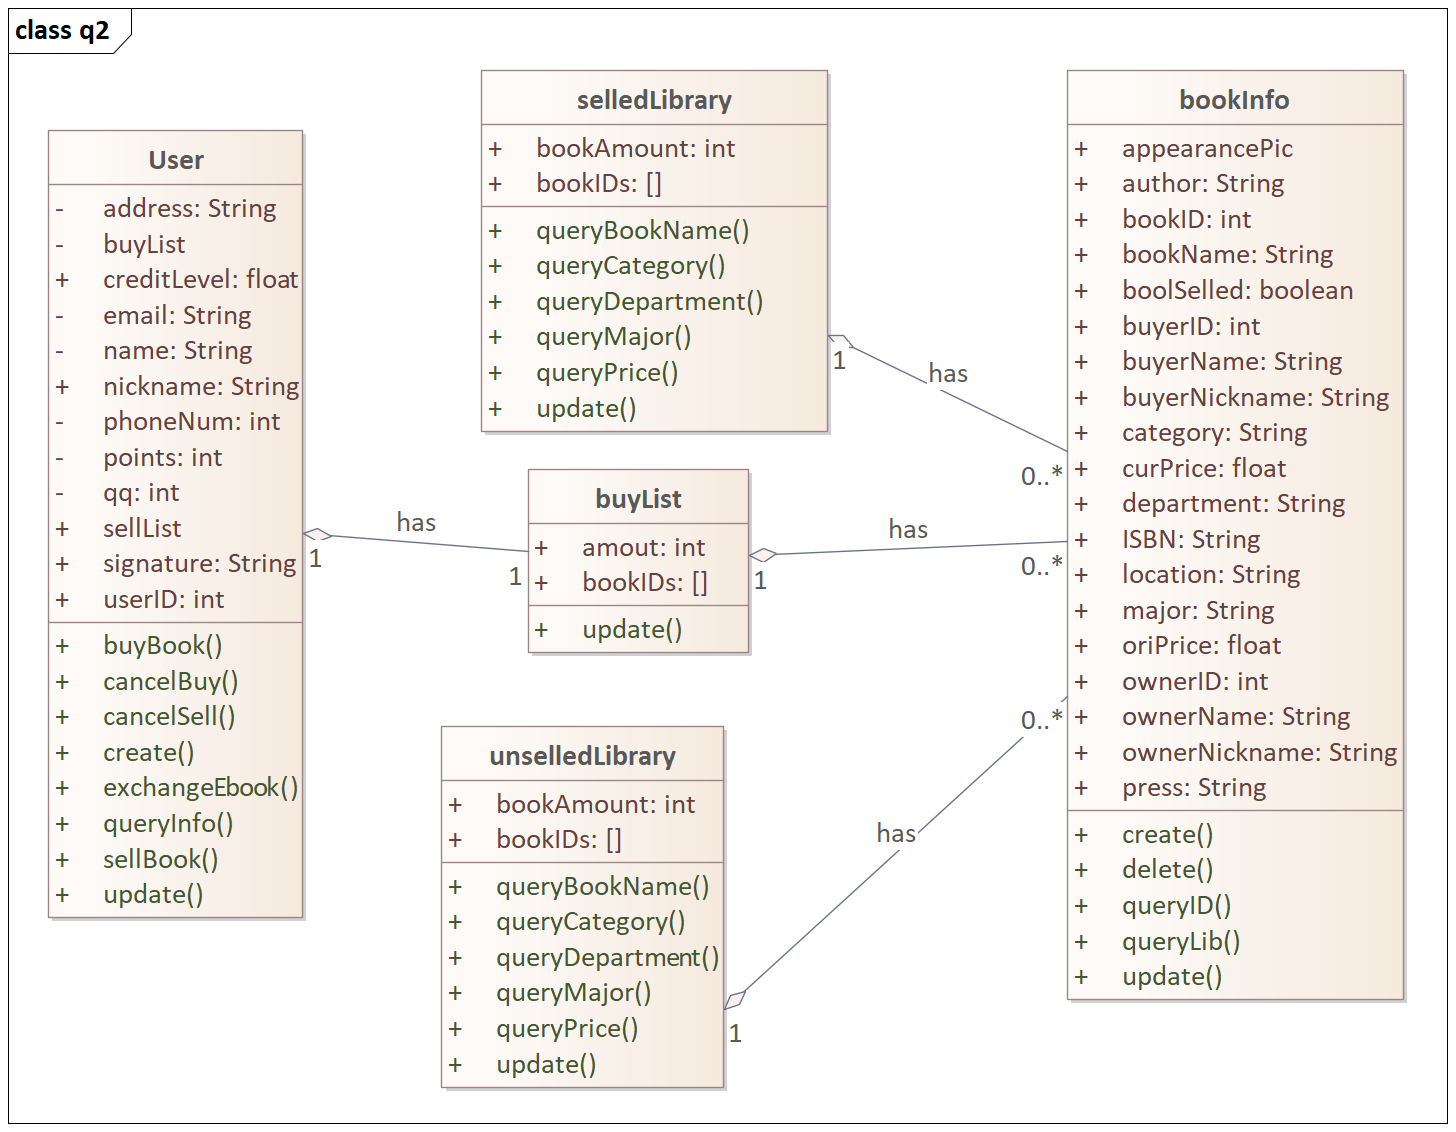The image size is (1456, 1132).
Task: Select queryBookName() in unselledLibrary
Action: 602,886
